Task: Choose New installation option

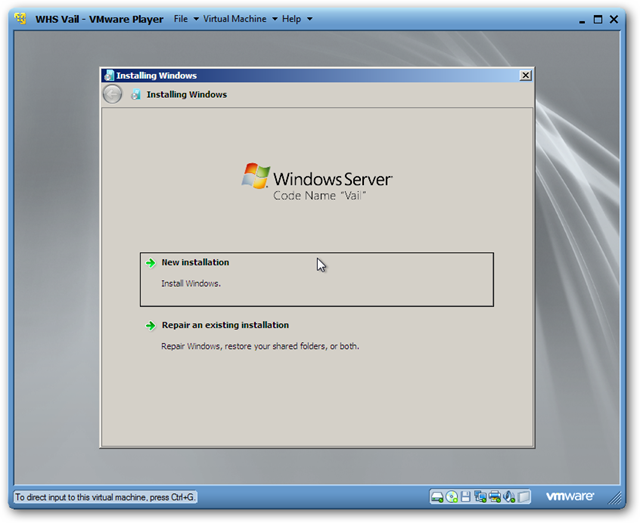Action: (x=317, y=279)
